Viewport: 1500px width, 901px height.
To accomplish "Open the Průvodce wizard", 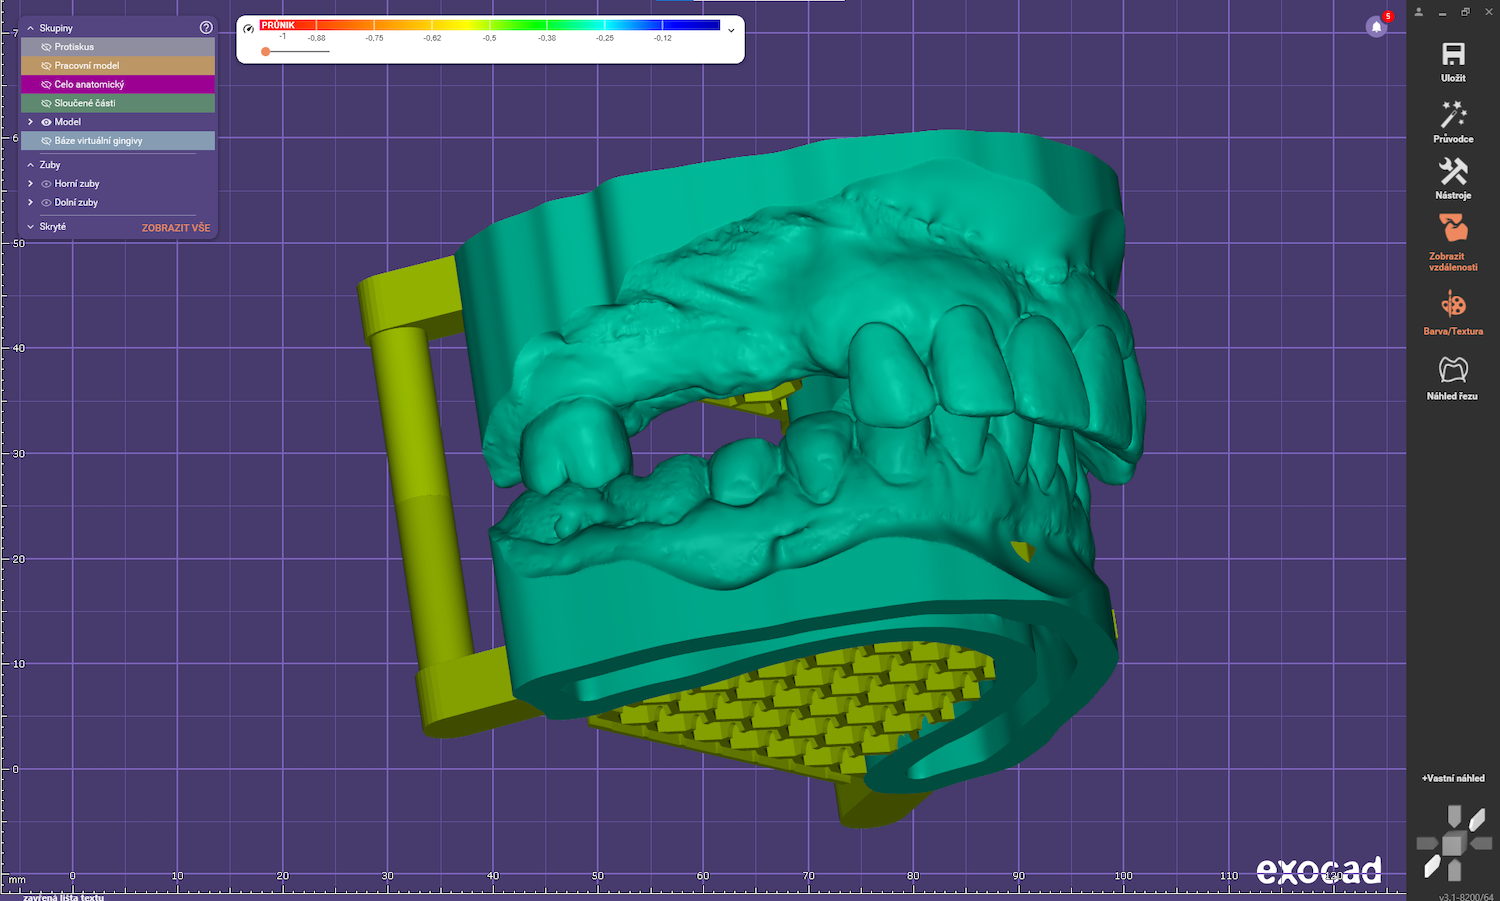I will click(x=1453, y=115).
